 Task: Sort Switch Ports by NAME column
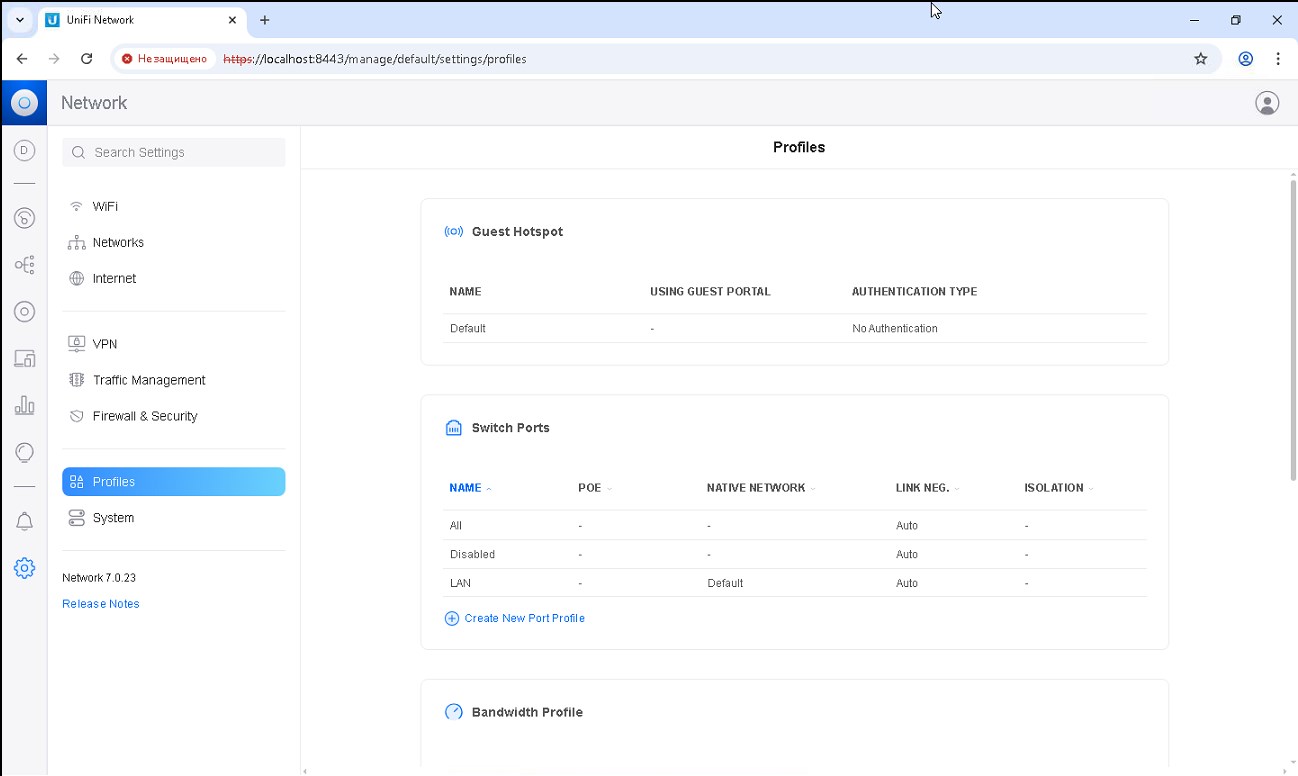point(471,488)
